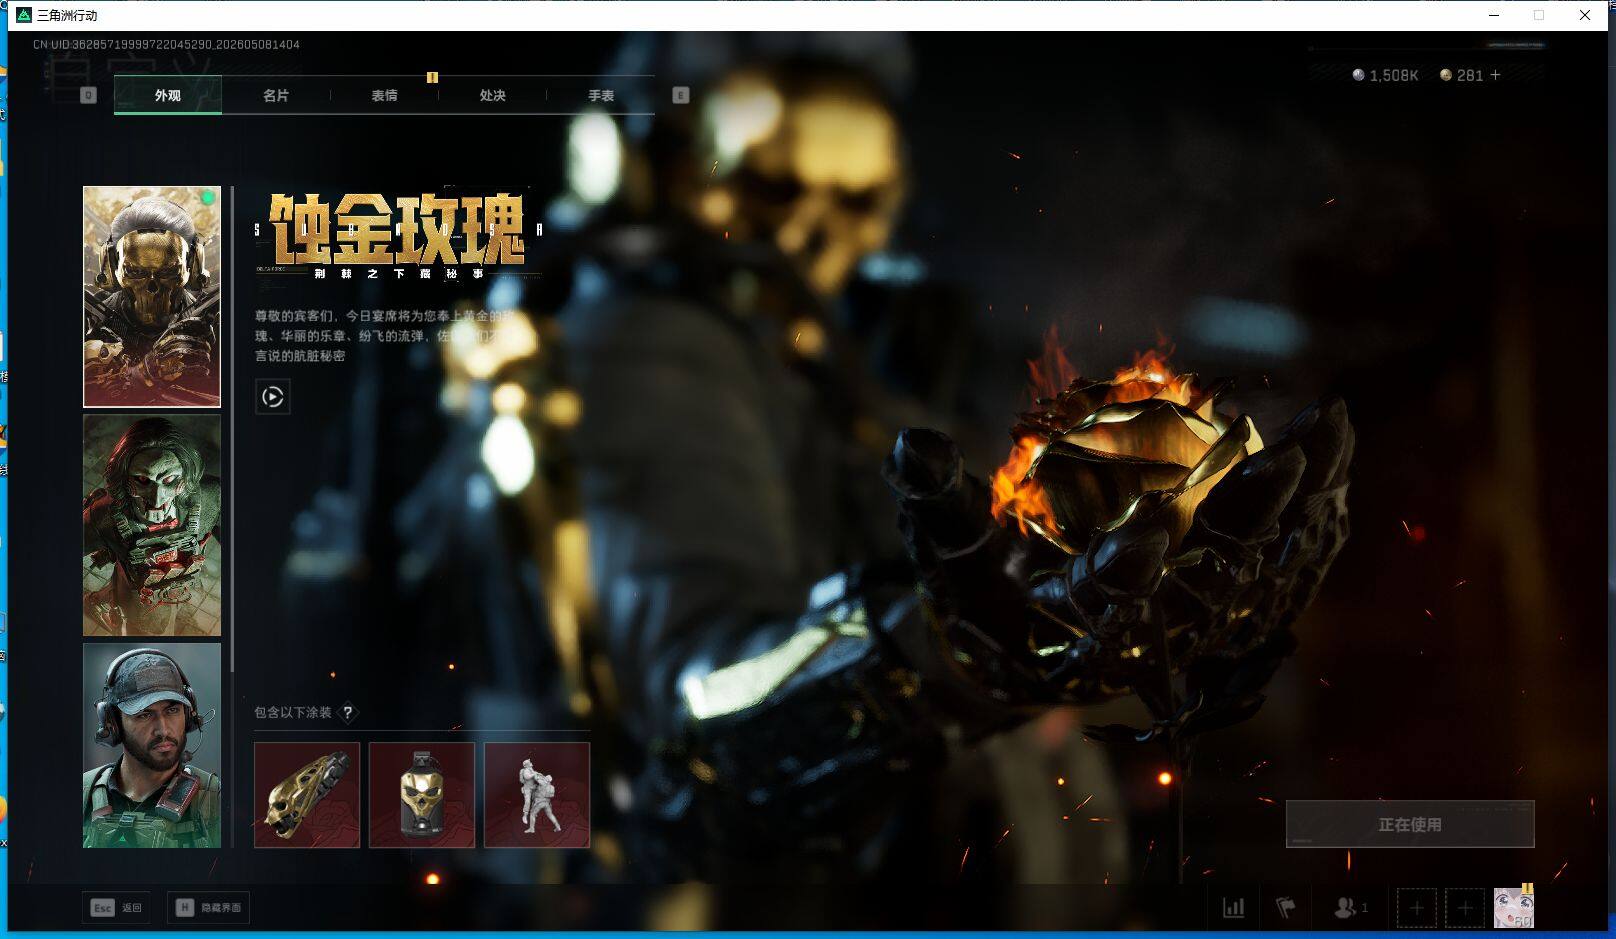The image size is (1616, 939).
Task: Play the 蚀金玫瑰 skin preview video
Action: coord(272,397)
